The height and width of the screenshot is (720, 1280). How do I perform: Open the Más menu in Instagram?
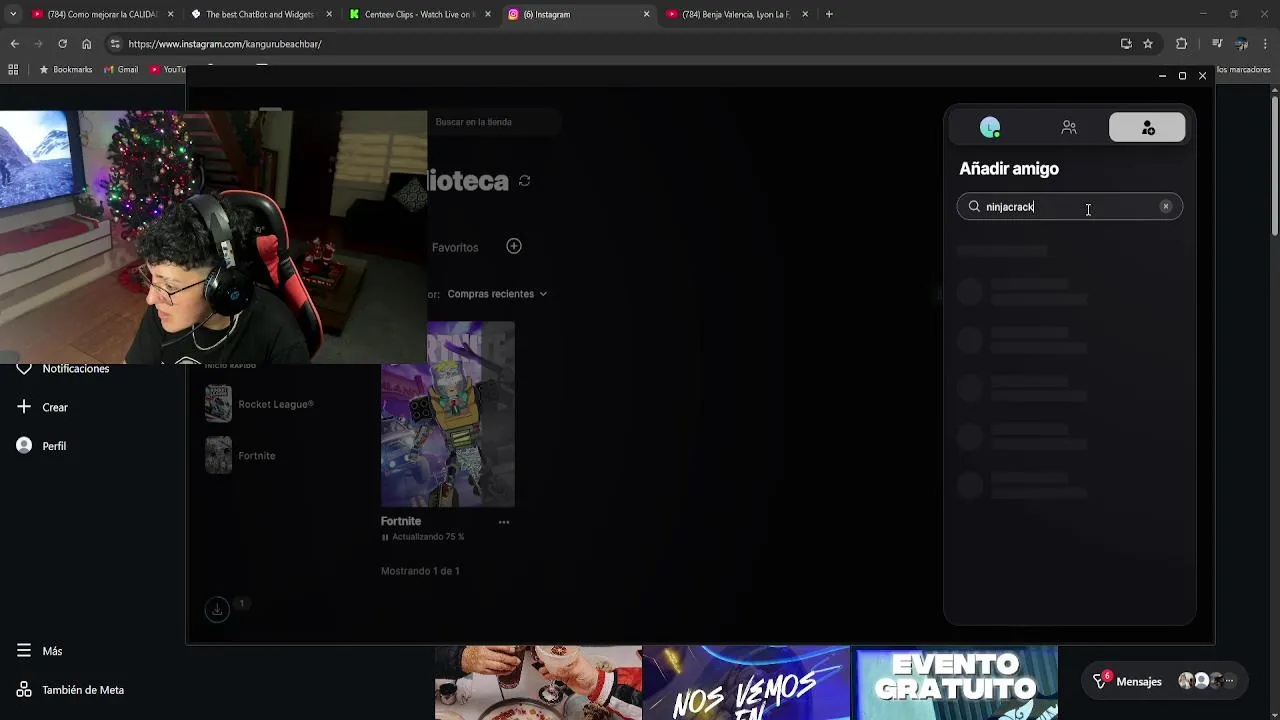click(40, 651)
